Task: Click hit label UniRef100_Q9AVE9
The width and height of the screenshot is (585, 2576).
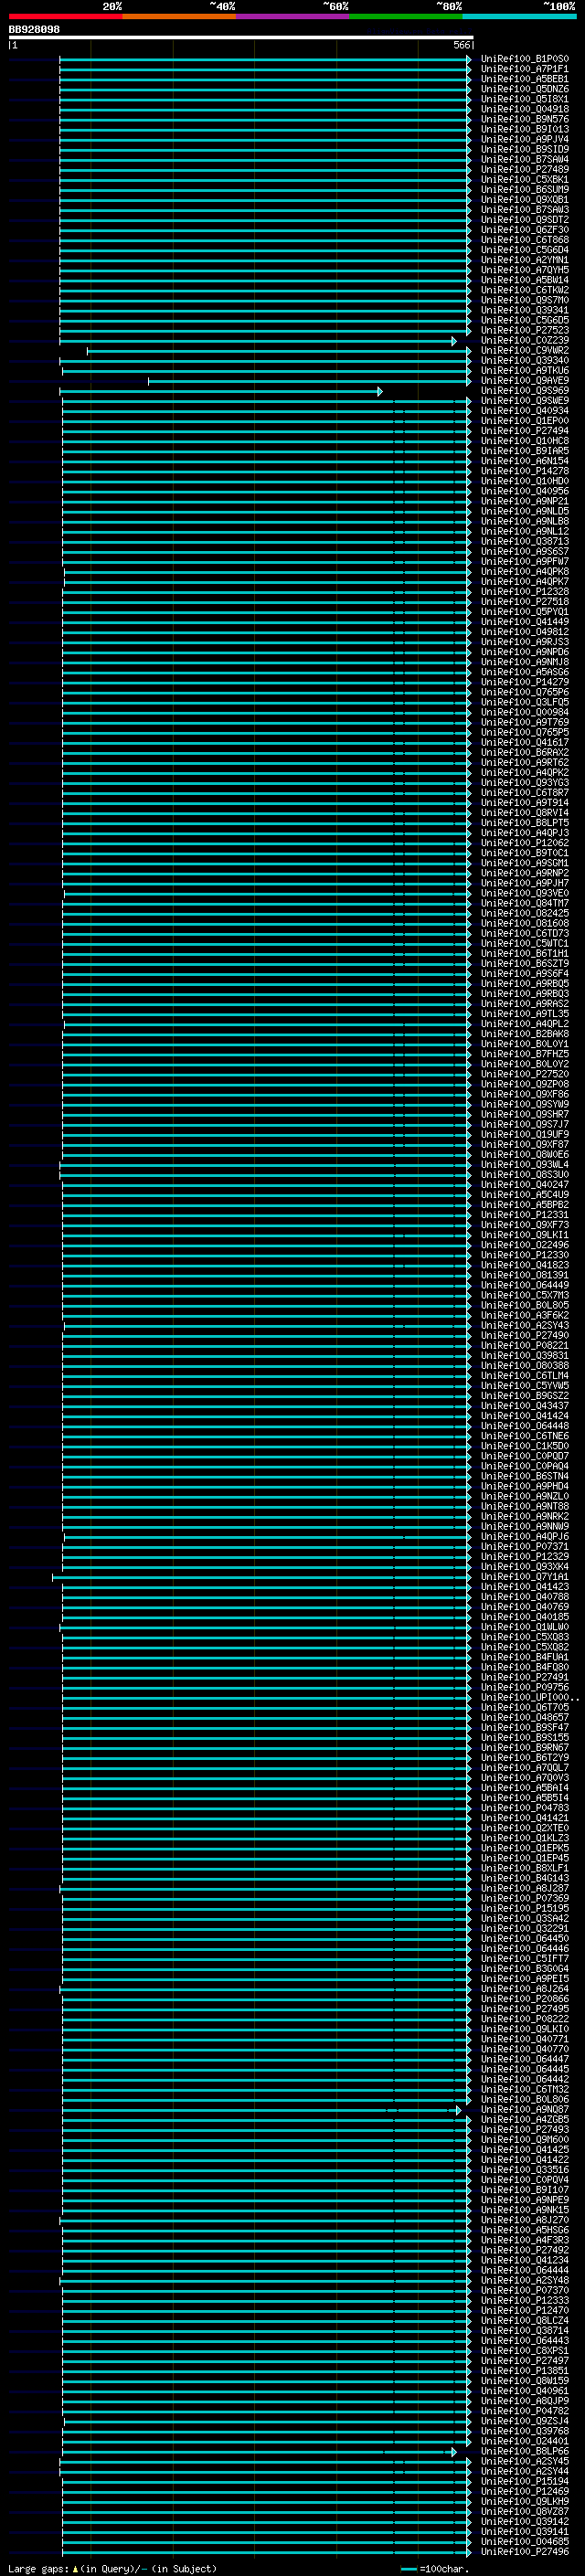Action: pos(524,381)
